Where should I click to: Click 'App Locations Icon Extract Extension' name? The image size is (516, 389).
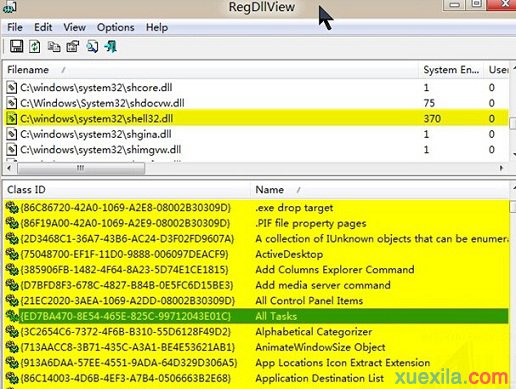343,362
